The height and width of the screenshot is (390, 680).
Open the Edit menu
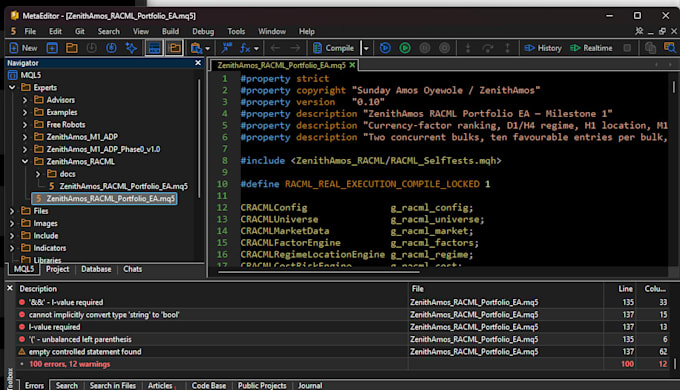click(55, 31)
